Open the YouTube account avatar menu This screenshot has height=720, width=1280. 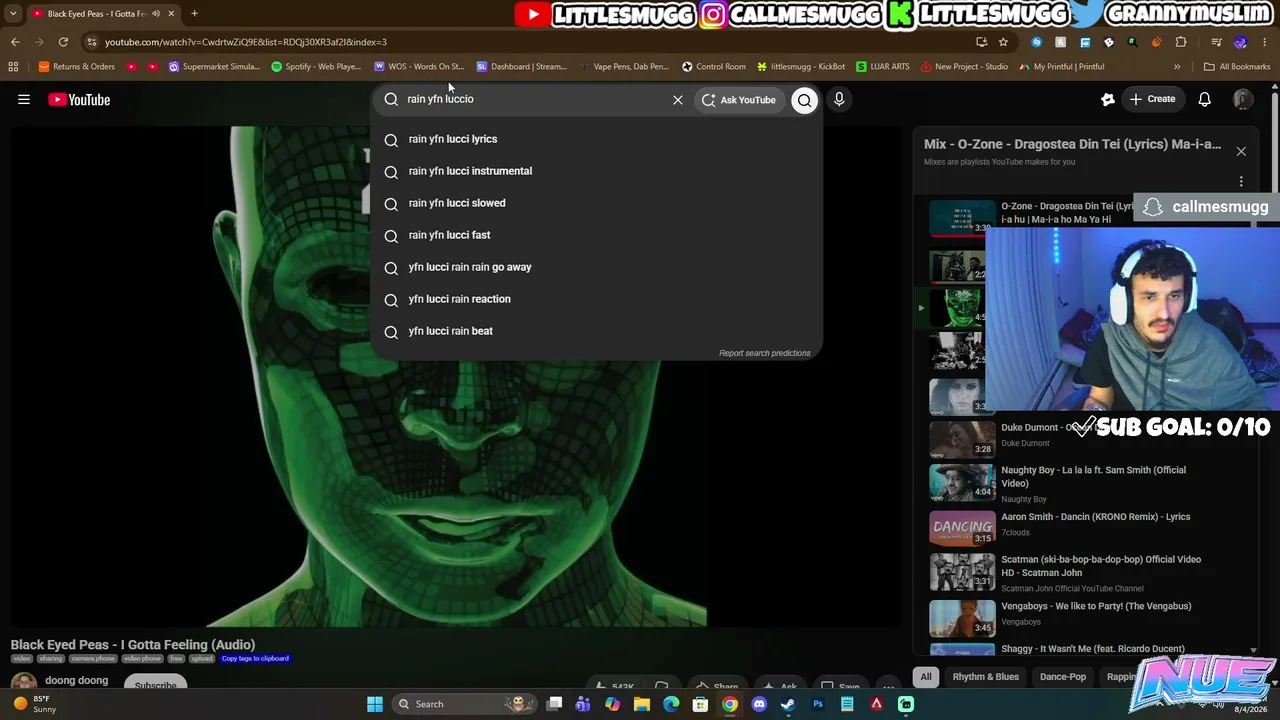pyautogui.click(x=1242, y=99)
